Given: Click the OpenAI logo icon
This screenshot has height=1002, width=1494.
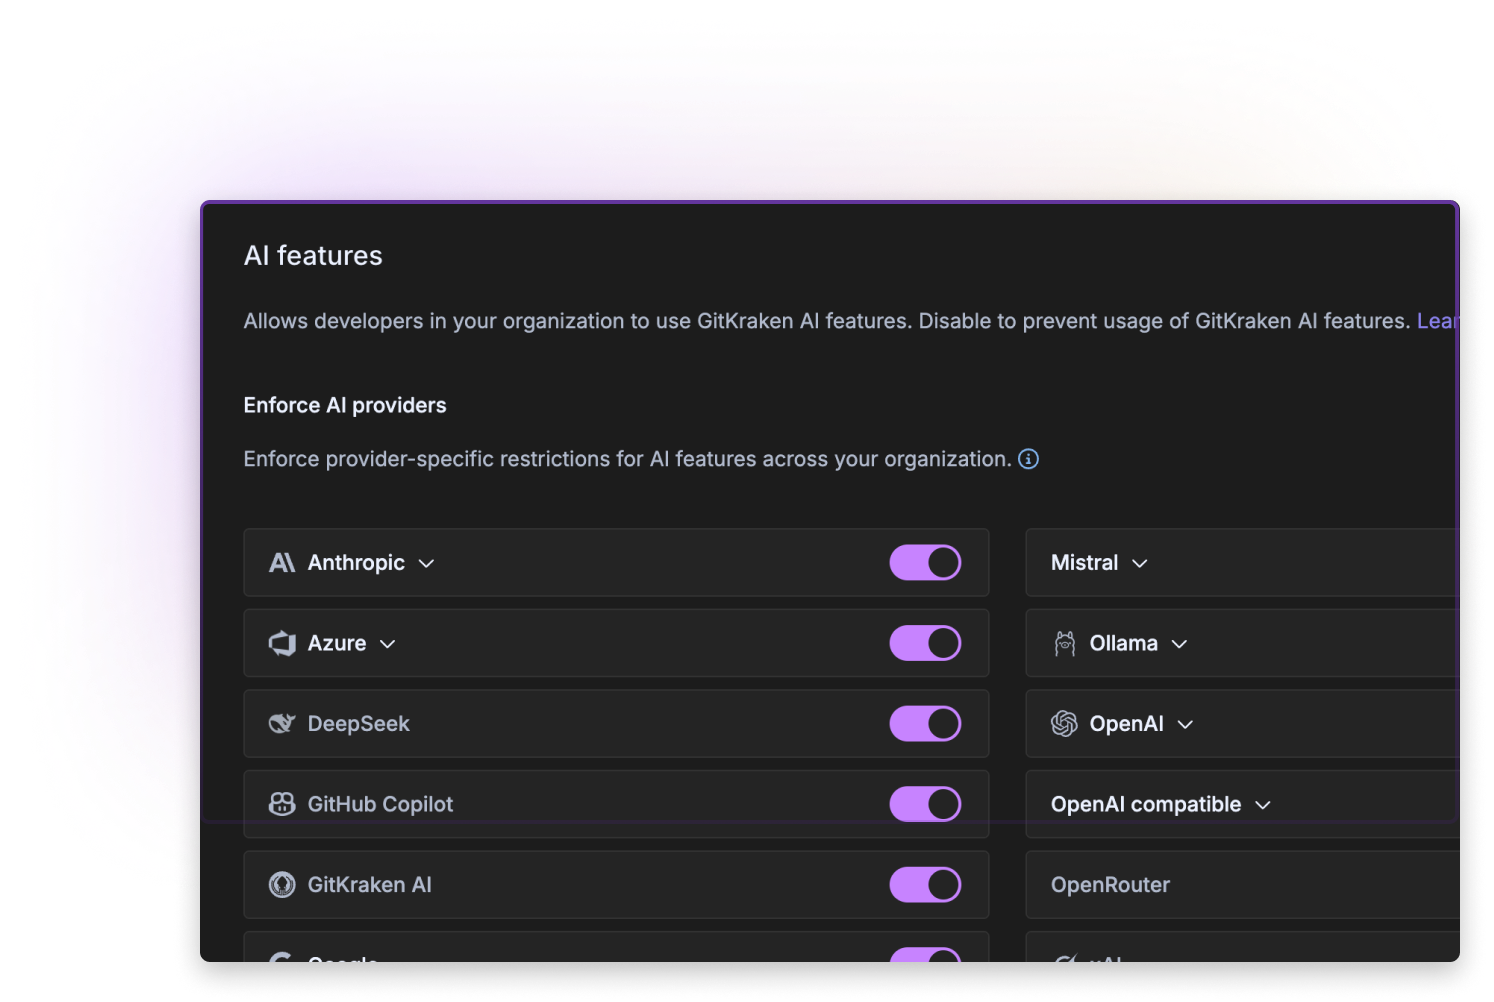Looking at the screenshot, I should pos(1064,724).
